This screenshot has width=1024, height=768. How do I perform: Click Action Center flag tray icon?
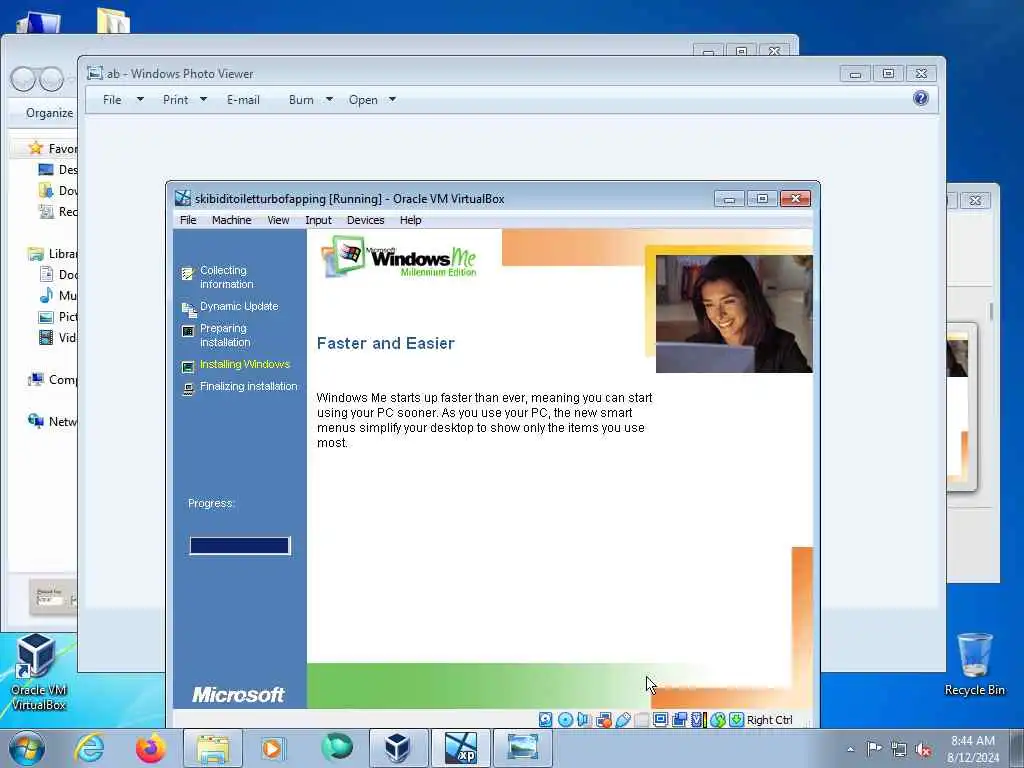click(x=874, y=749)
